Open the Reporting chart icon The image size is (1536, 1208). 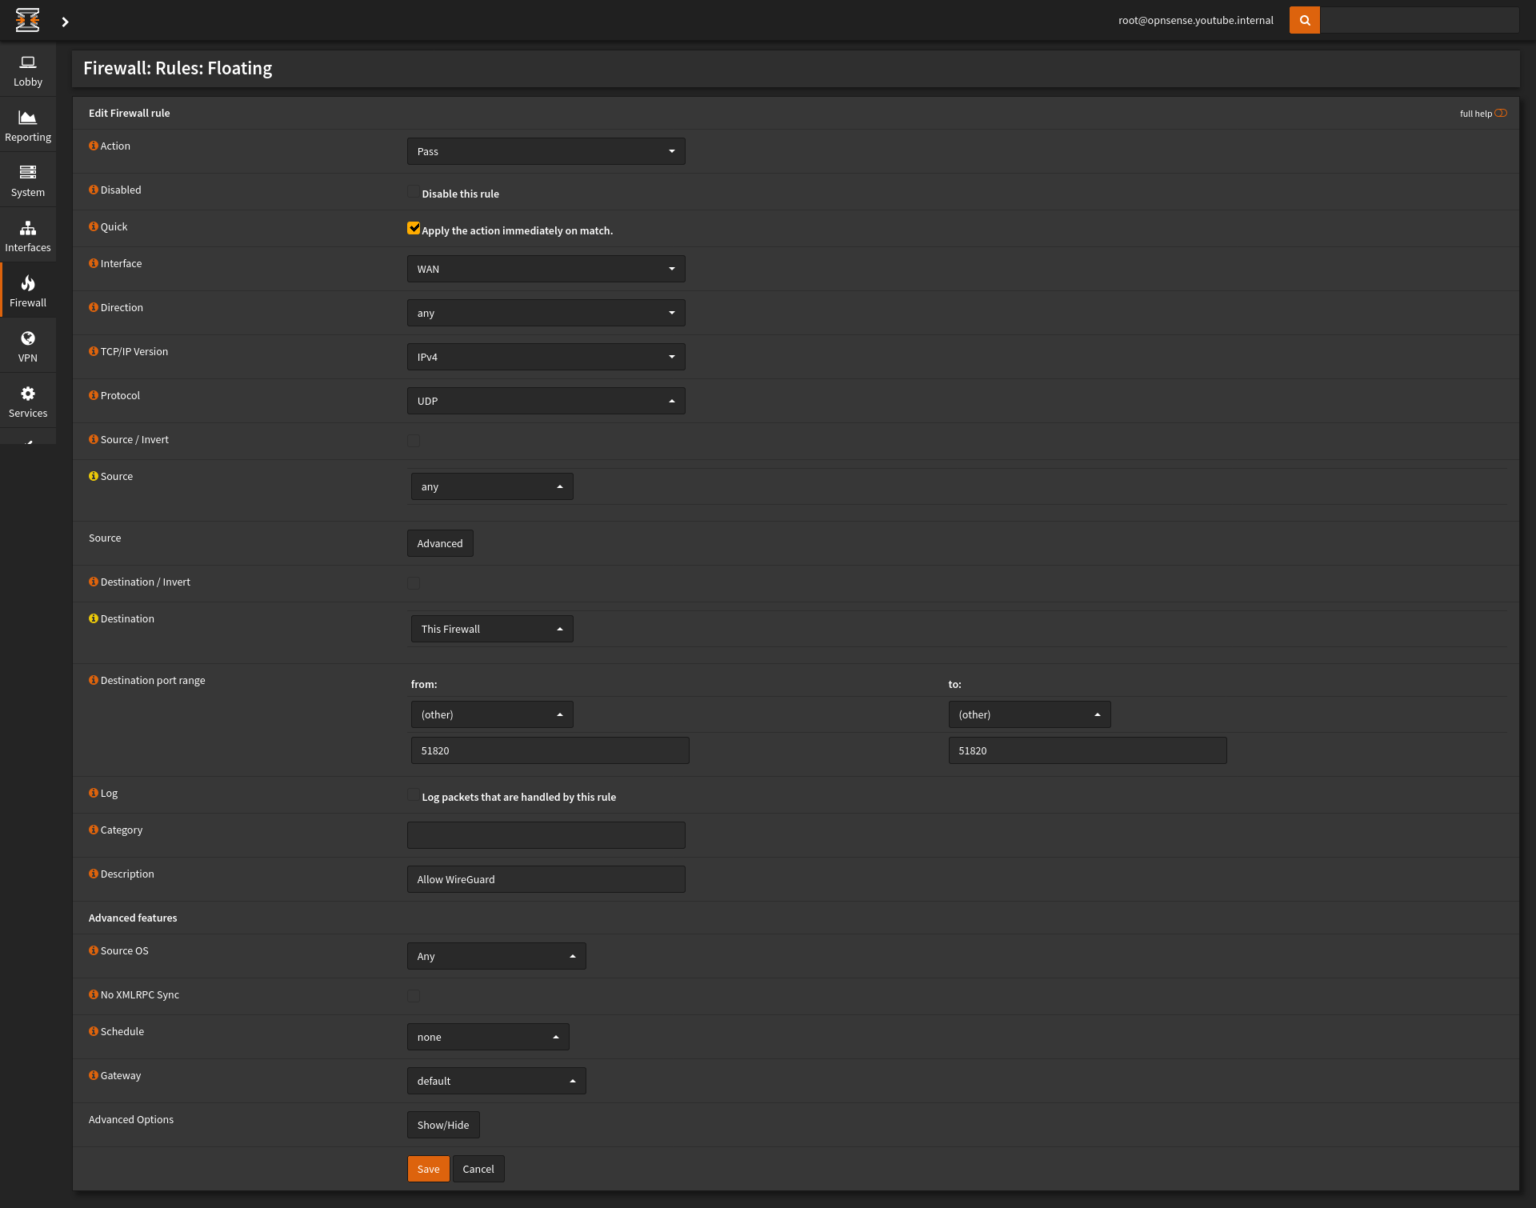coord(28,118)
